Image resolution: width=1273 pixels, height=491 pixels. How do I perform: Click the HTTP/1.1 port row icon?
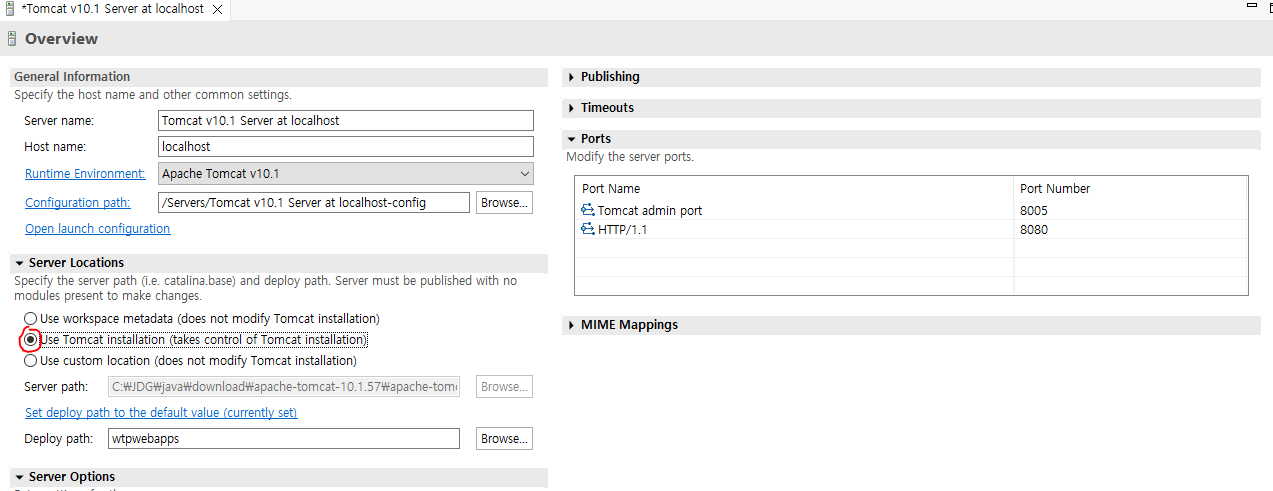587,230
